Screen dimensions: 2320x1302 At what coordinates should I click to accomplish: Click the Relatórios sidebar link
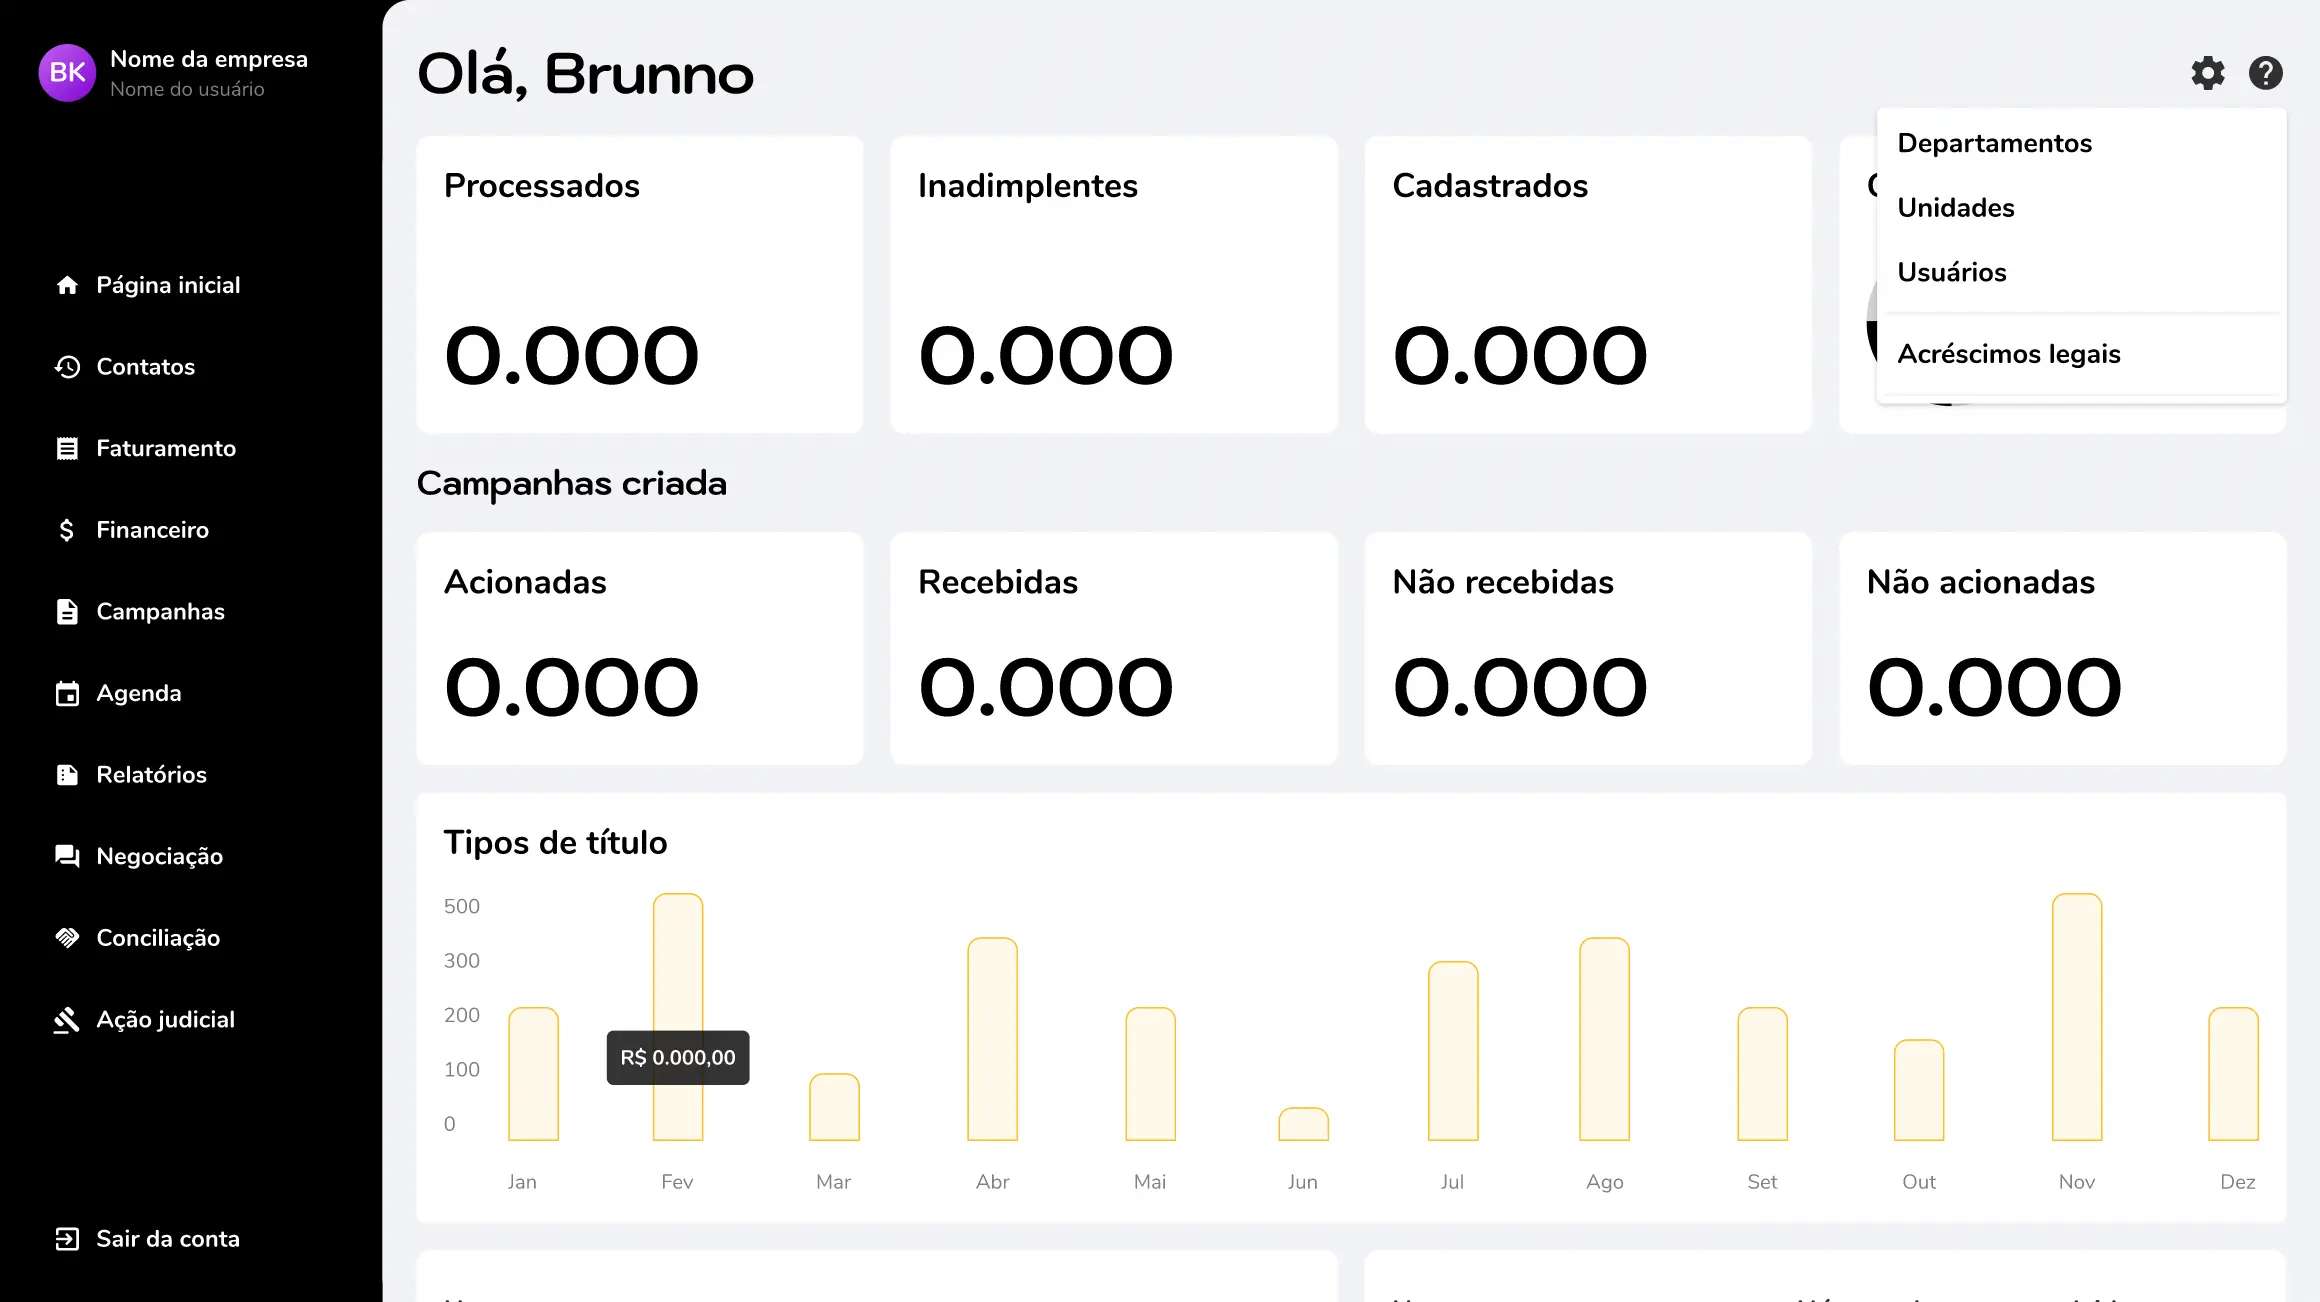point(151,775)
